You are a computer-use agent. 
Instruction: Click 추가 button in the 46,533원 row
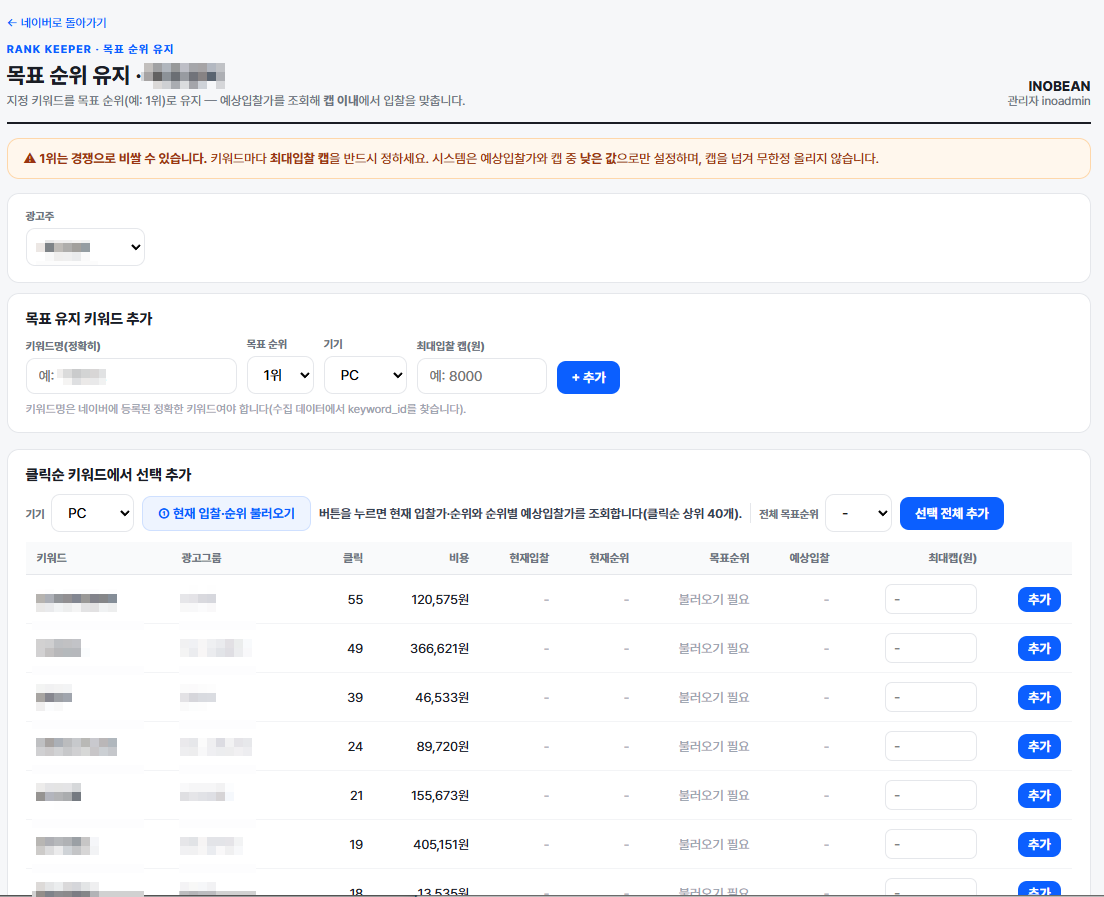pyautogui.click(x=1039, y=697)
